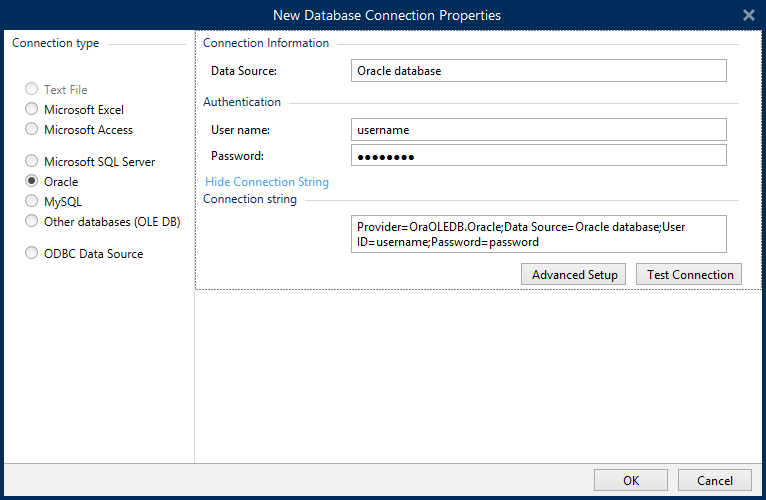Click inside the Connection string text box

click(538, 234)
